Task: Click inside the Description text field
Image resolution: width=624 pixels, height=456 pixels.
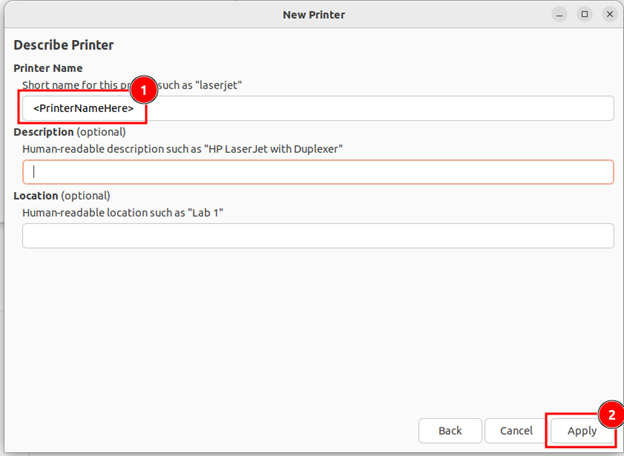Action: point(317,172)
